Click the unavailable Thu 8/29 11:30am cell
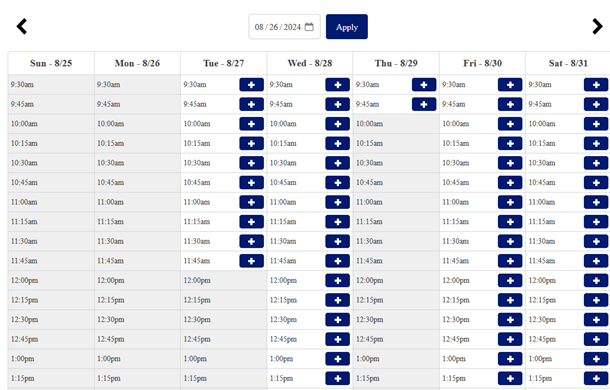Viewport: 610px width, 390px height. point(396,241)
